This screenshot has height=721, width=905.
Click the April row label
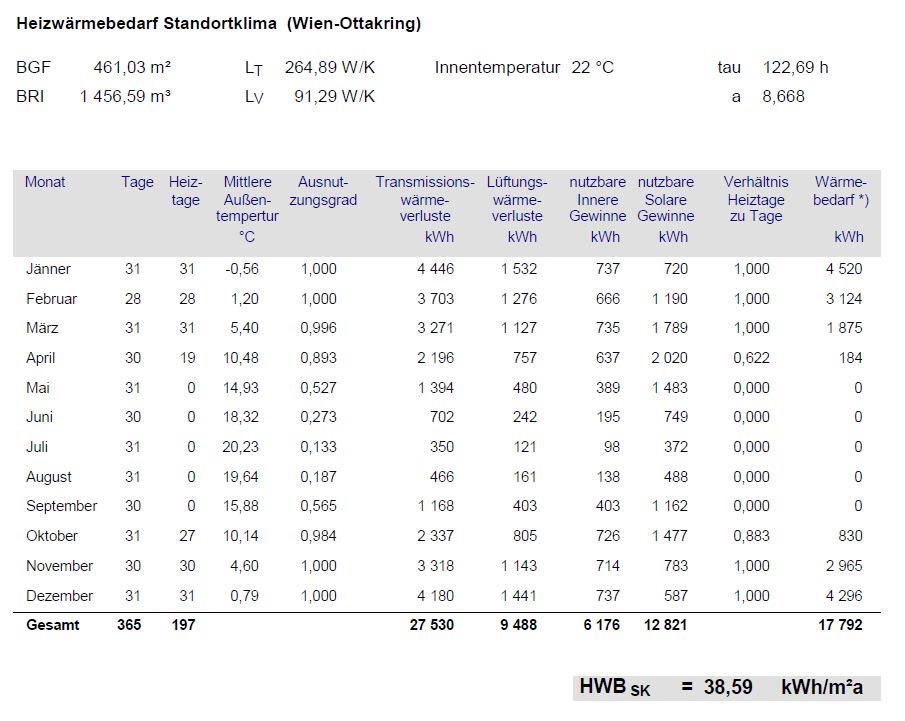tap(41, 358)
